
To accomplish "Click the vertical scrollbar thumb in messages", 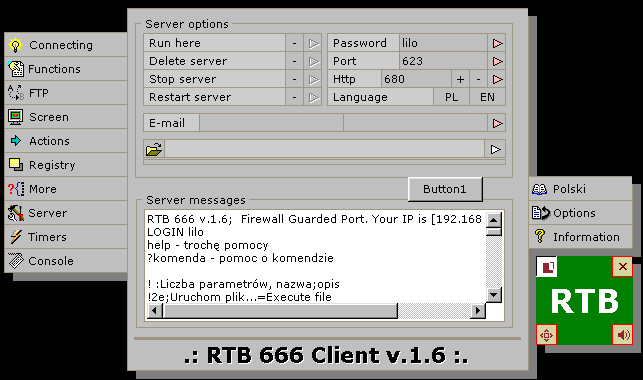I will click(x=494, y=232).
